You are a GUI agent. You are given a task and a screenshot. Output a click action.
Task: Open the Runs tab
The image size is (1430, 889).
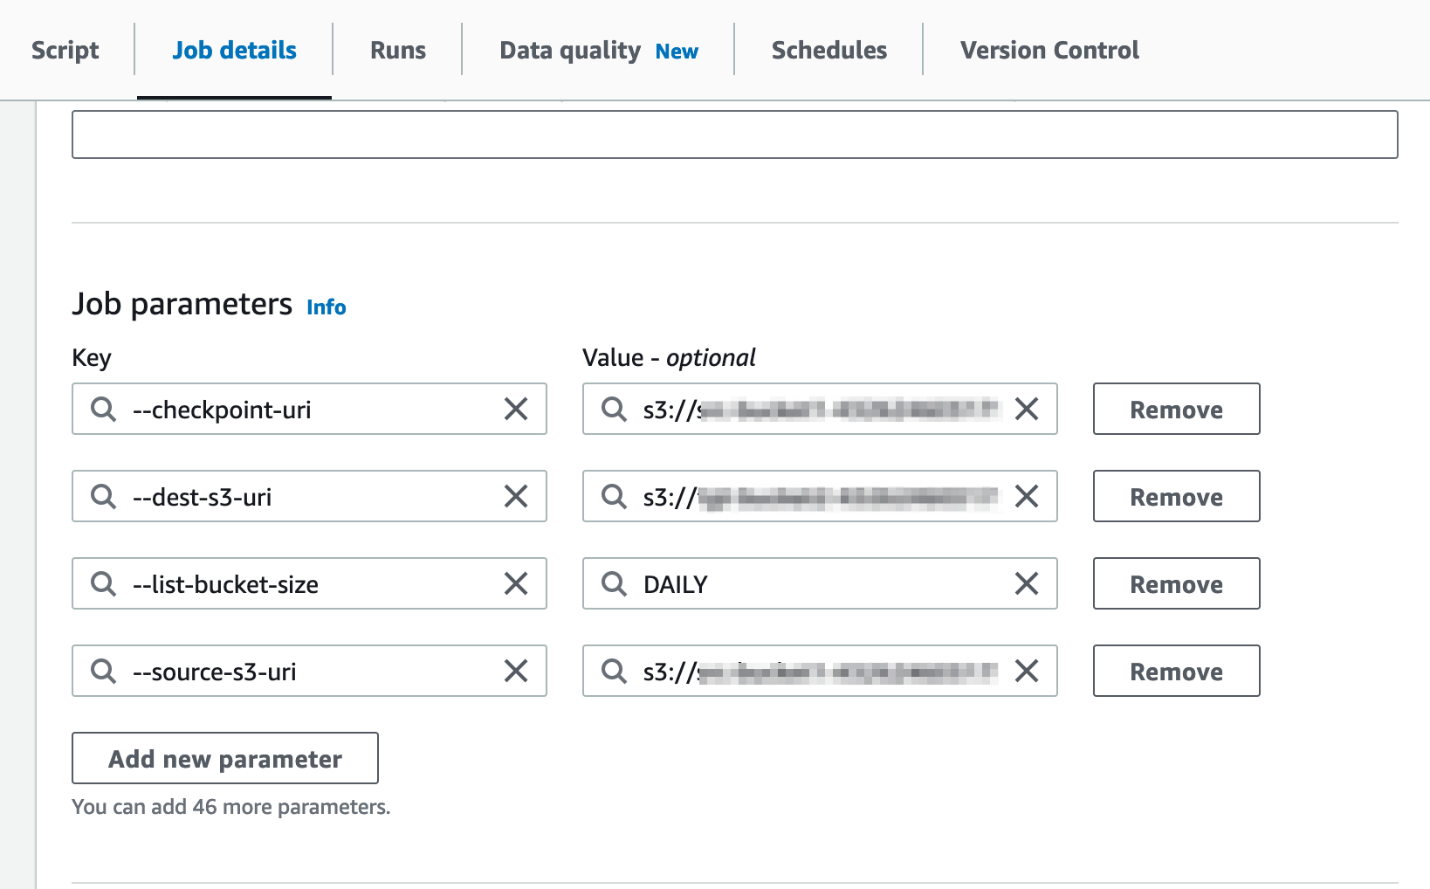point(396,49)
